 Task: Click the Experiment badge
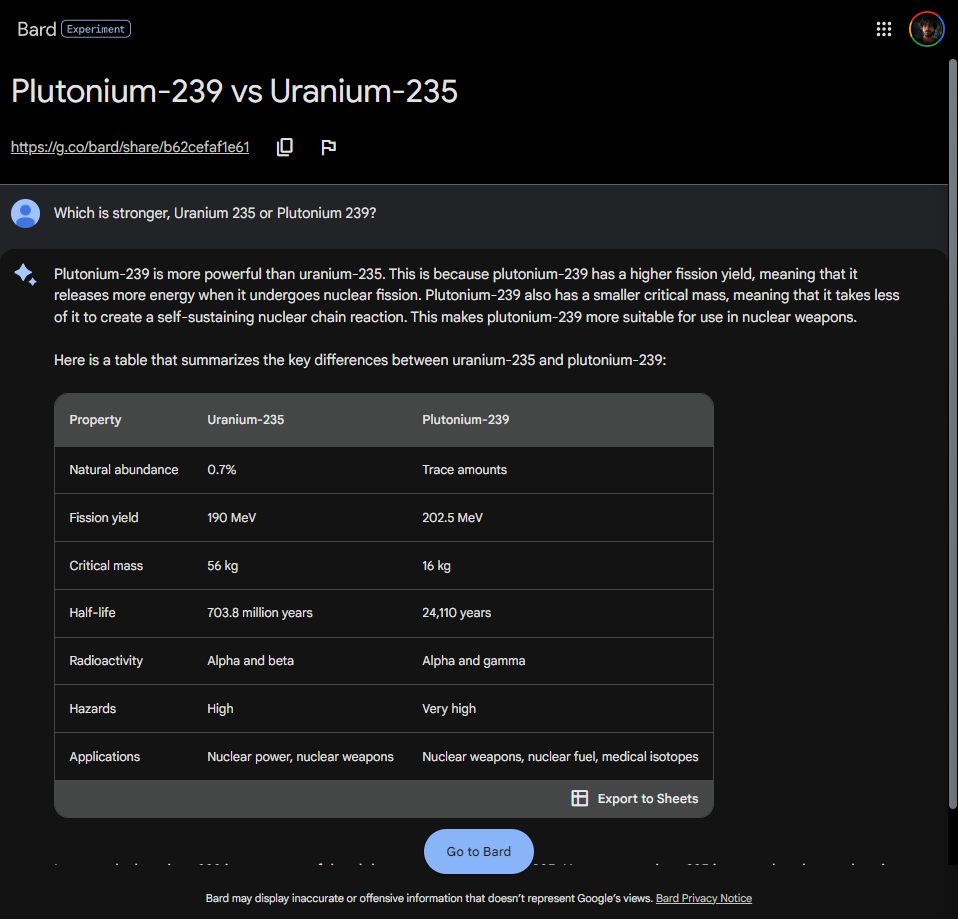[x=96, y=29]
